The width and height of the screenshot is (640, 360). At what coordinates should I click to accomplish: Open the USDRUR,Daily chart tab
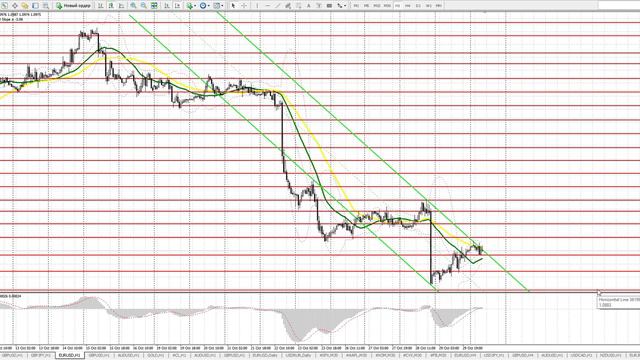tap(298, 356)
